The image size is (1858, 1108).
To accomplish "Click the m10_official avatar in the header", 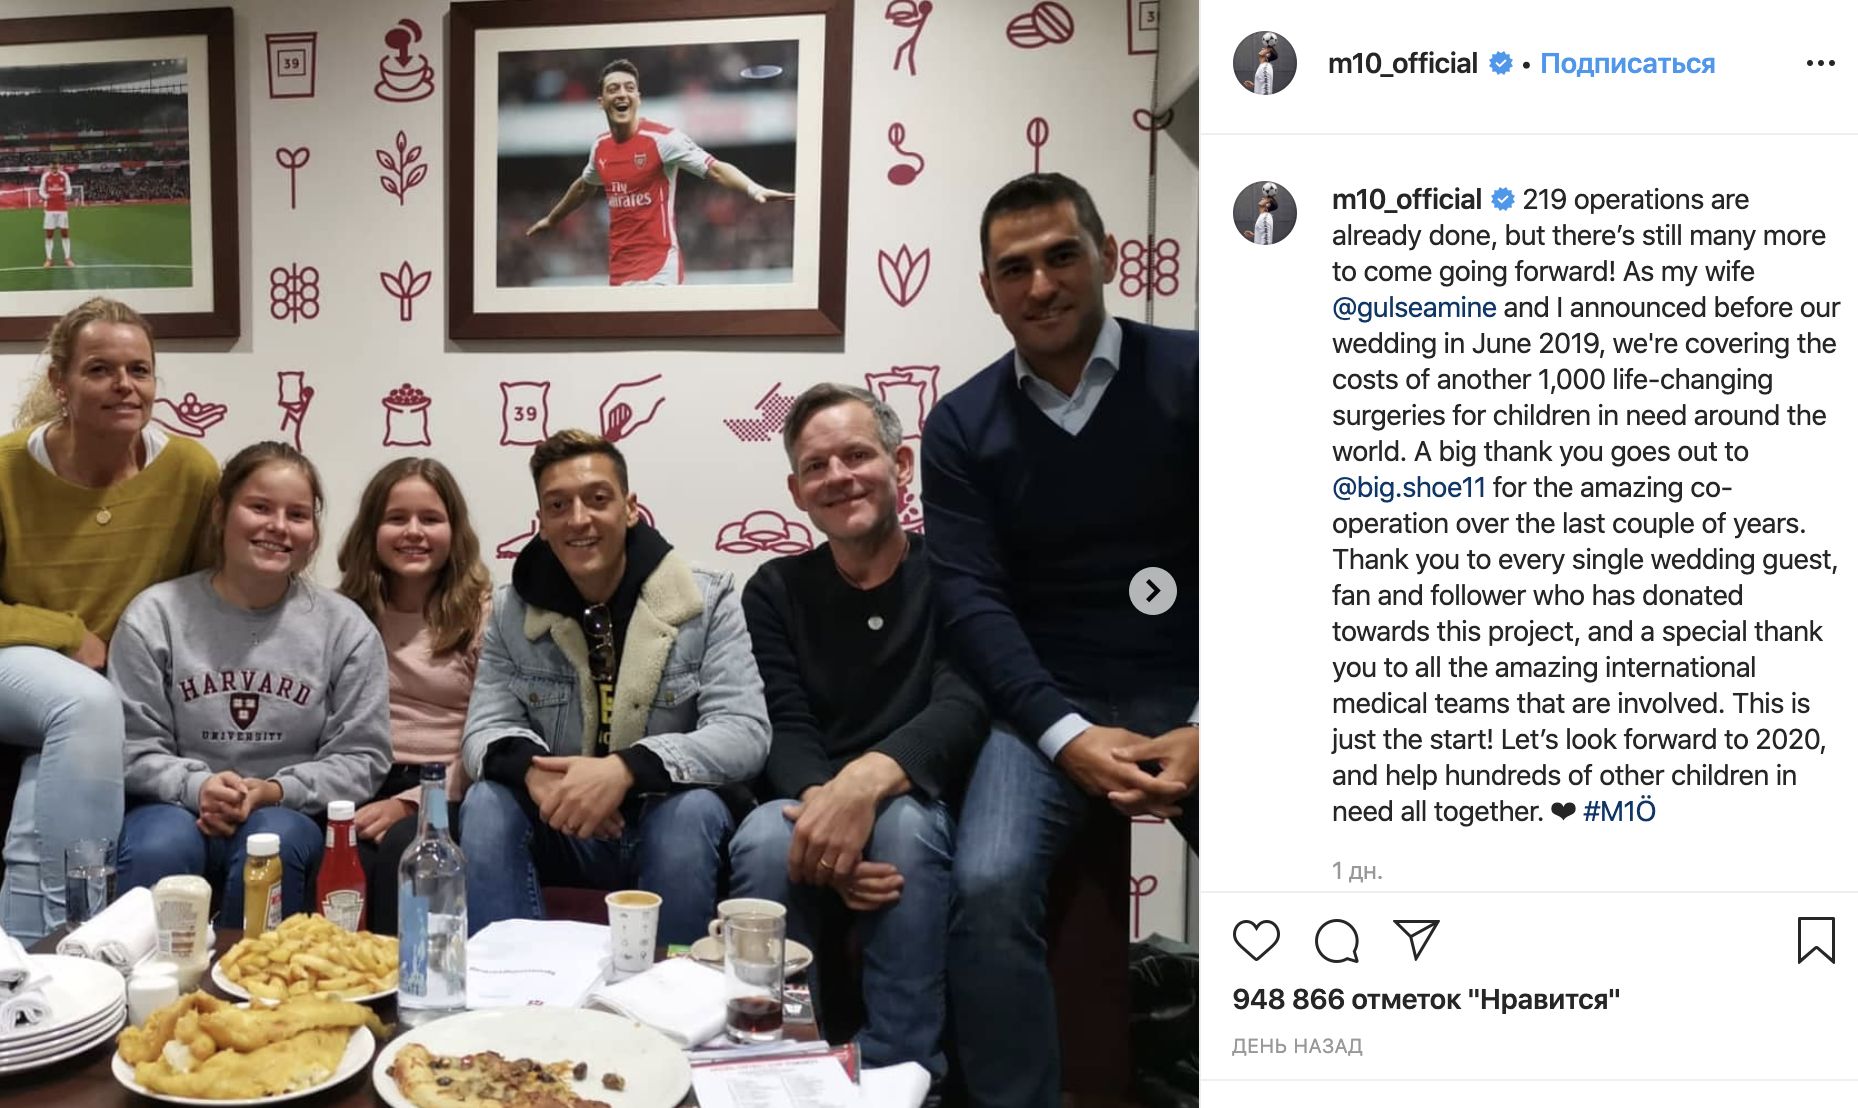I will (x=1265, y=63).
